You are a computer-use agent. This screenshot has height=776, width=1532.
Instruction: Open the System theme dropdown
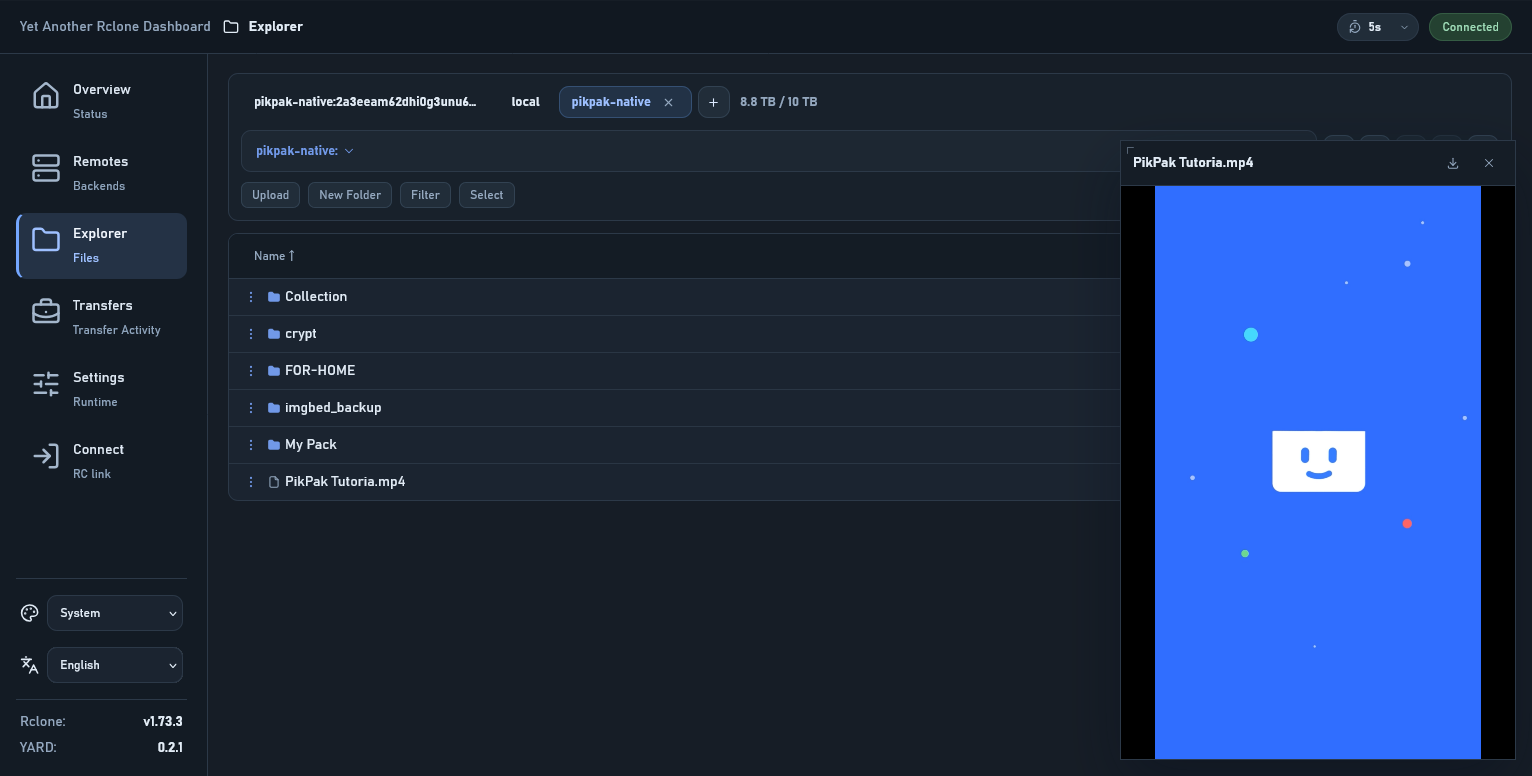(114, 613)
